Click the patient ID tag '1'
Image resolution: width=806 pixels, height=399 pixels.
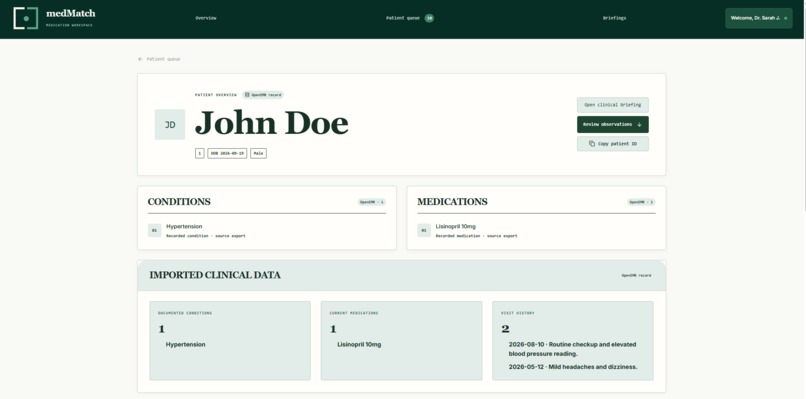click(x=199, y=153)
